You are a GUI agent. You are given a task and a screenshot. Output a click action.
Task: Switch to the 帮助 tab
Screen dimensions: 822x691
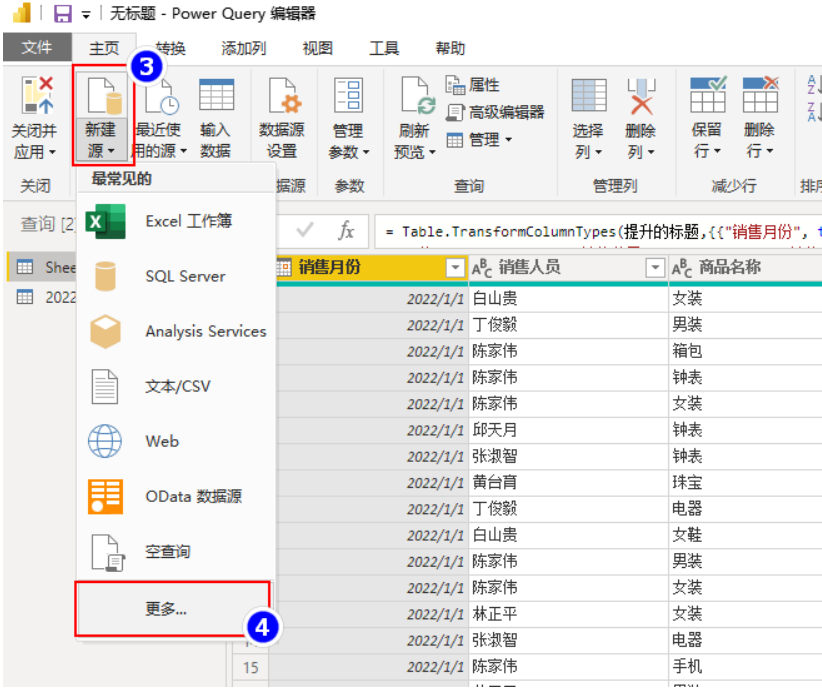pyautogui.click(x=450, y=48)
